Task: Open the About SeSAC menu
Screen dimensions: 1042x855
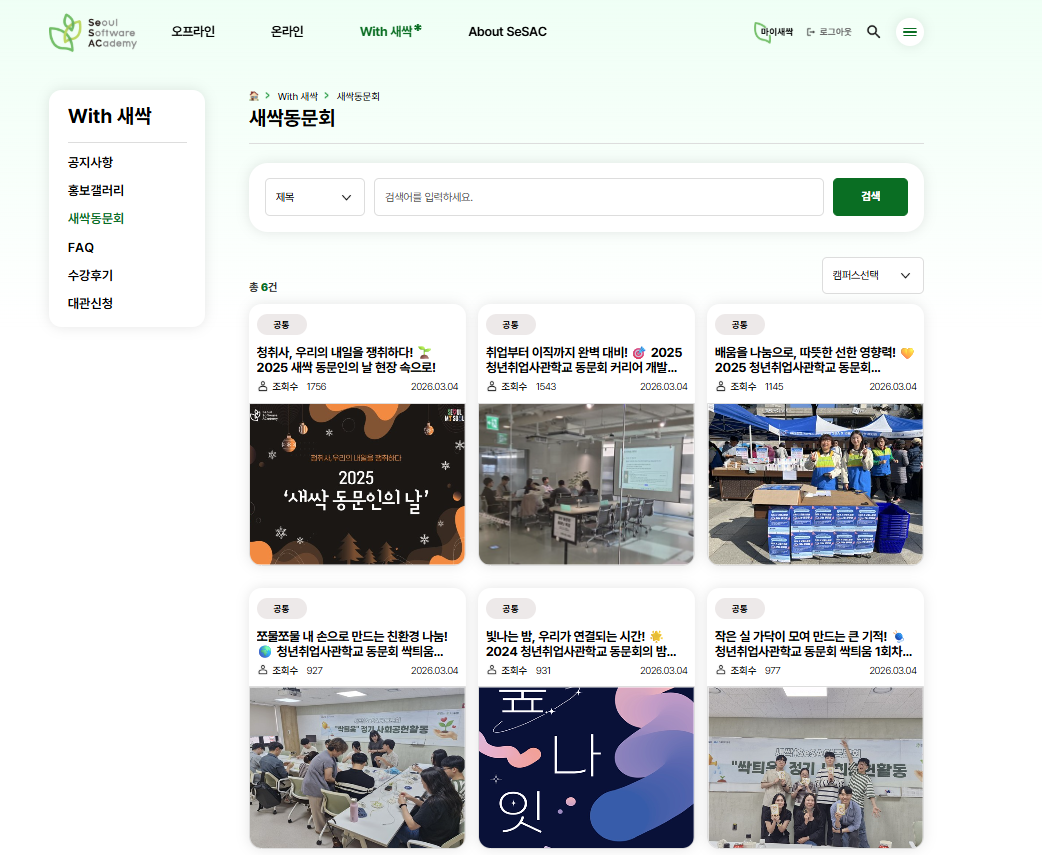Action: click(x=507, y=31)
